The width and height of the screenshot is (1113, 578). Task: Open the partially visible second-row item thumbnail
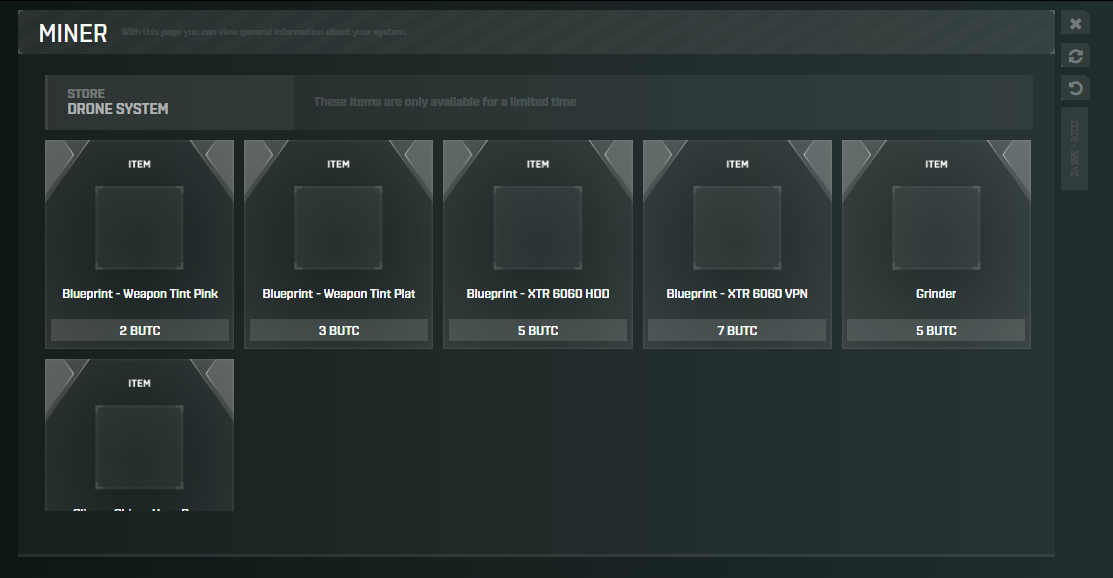coord(139,447)
